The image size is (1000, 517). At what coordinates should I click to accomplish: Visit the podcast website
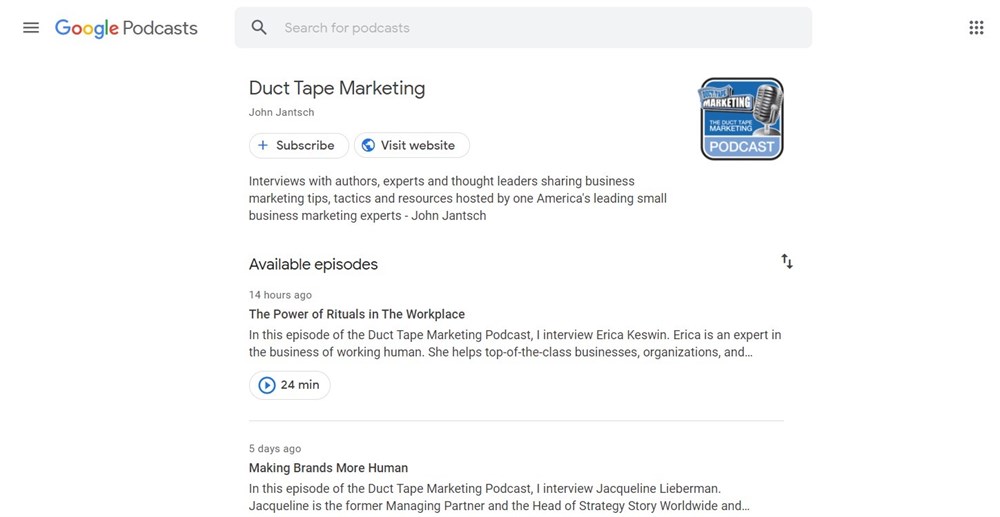click(411, 145)
